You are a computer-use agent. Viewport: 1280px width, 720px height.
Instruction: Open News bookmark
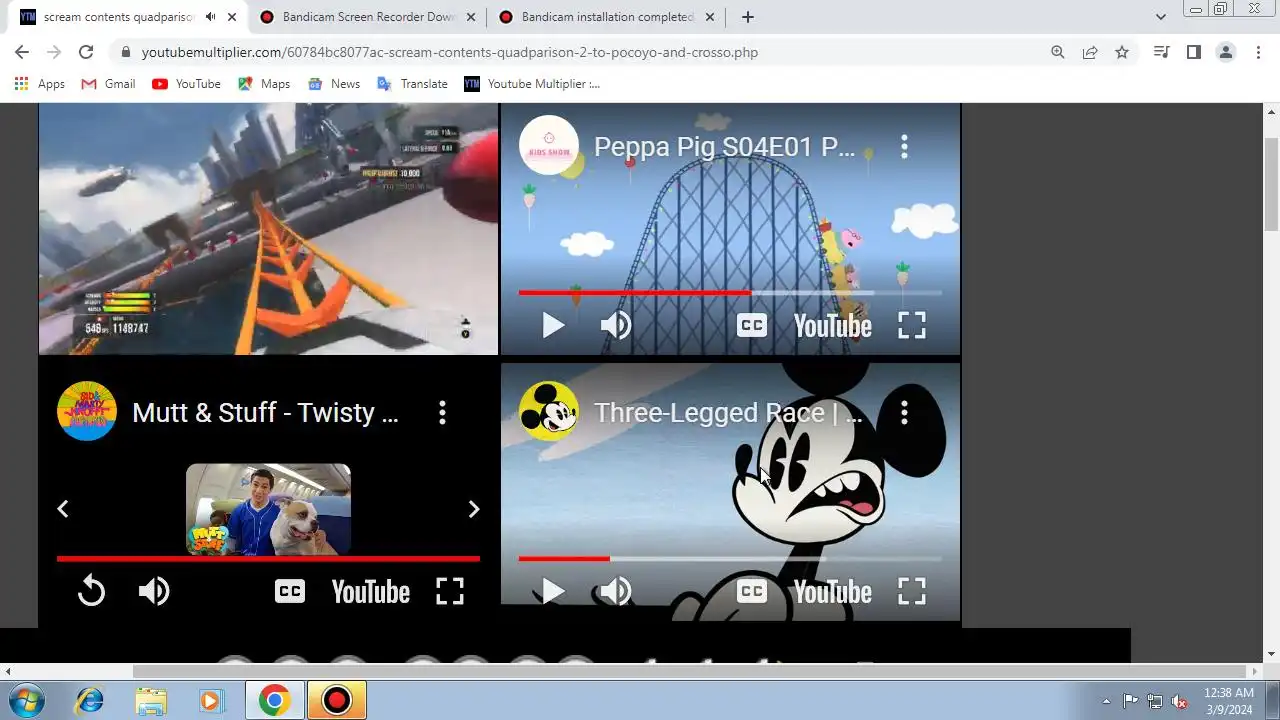pyautogui.click(x=334, y=84)
